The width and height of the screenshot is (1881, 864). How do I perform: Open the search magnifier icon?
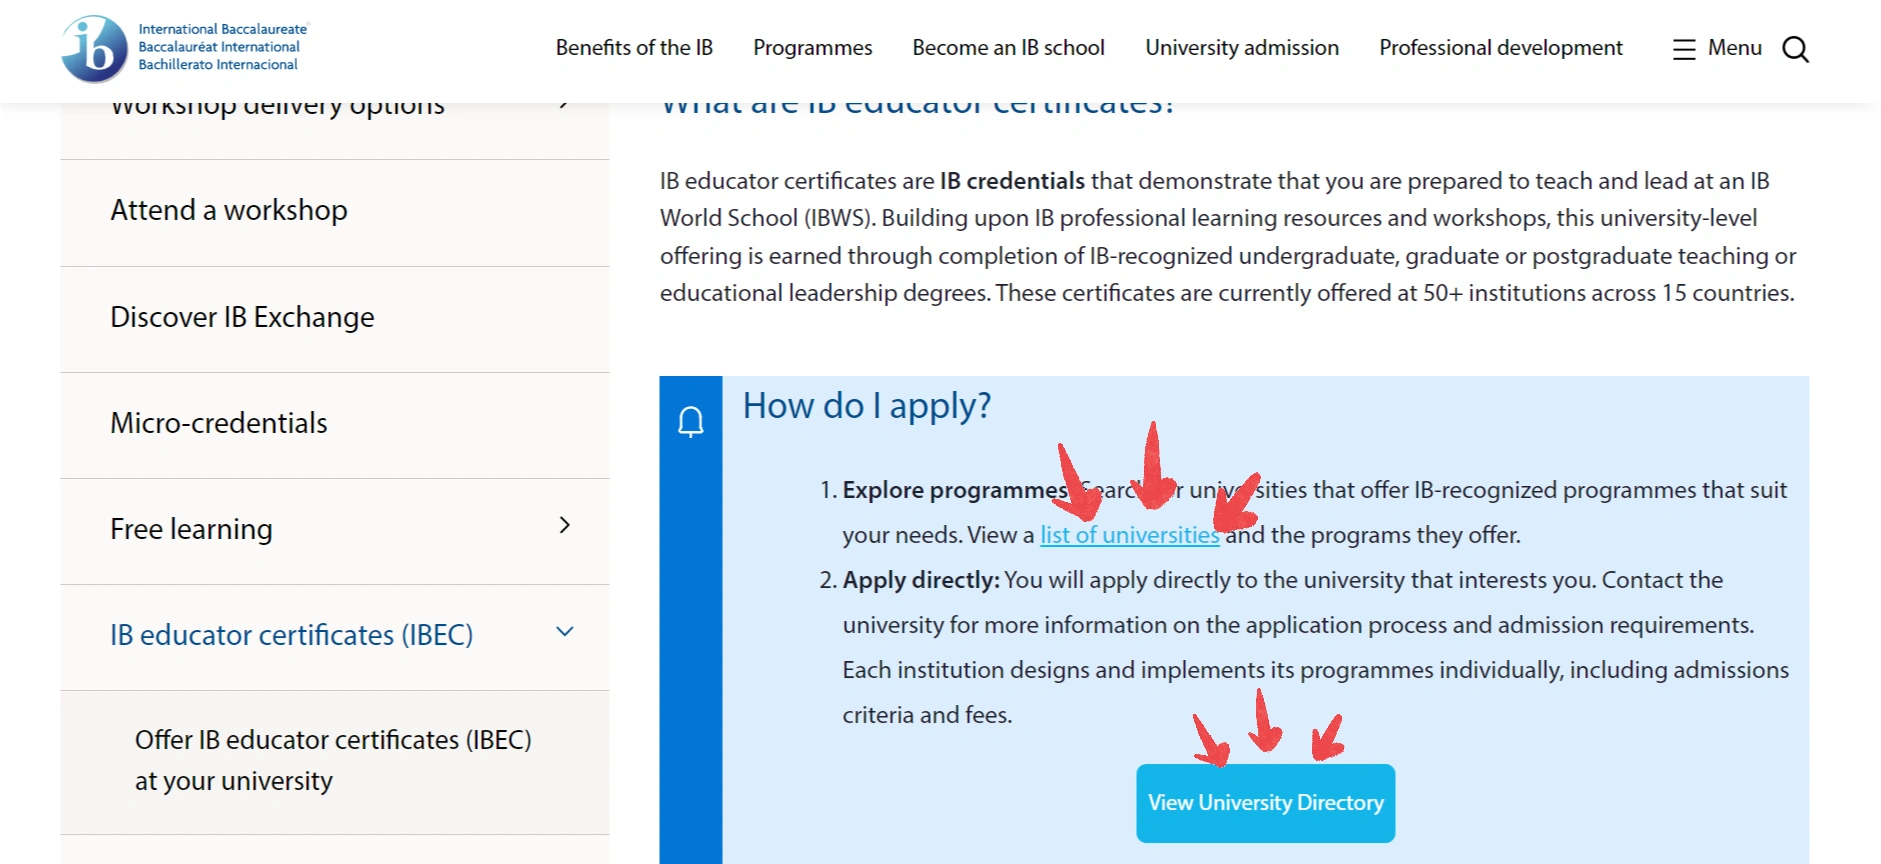pyautogui.click(x=1795, y=49)
